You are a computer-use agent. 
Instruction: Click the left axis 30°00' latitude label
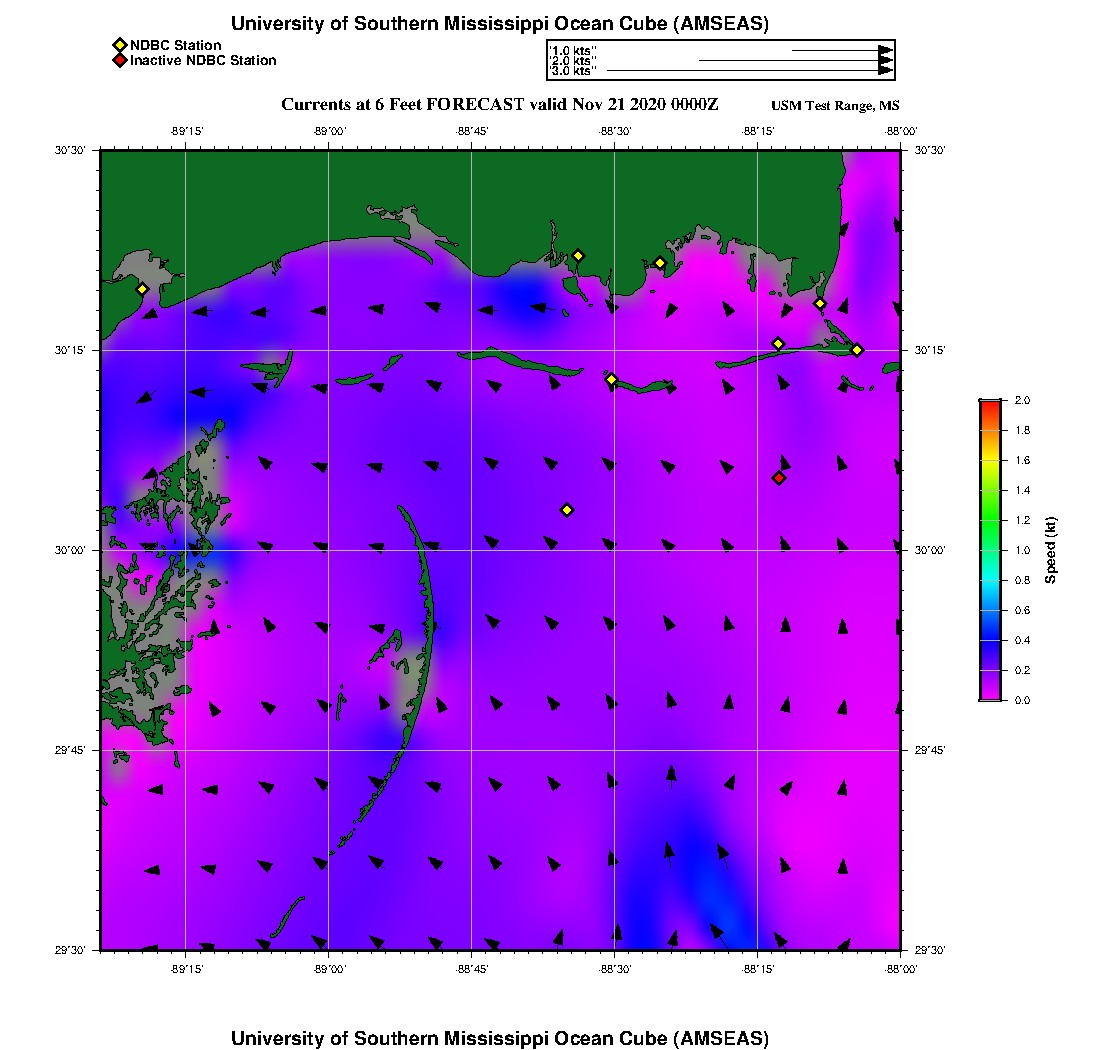point(70,550)
